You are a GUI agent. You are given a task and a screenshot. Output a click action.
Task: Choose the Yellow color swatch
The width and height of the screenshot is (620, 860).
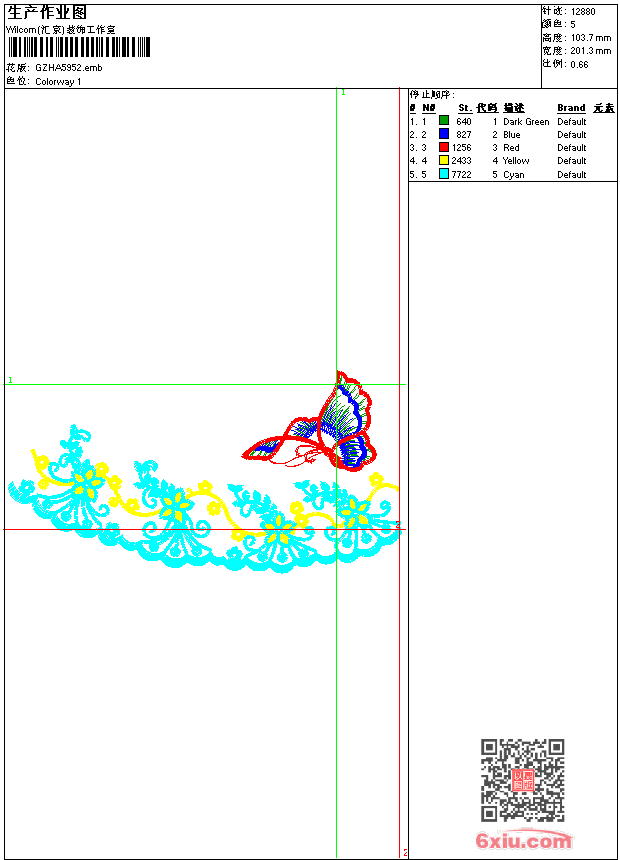click(444, 160)
